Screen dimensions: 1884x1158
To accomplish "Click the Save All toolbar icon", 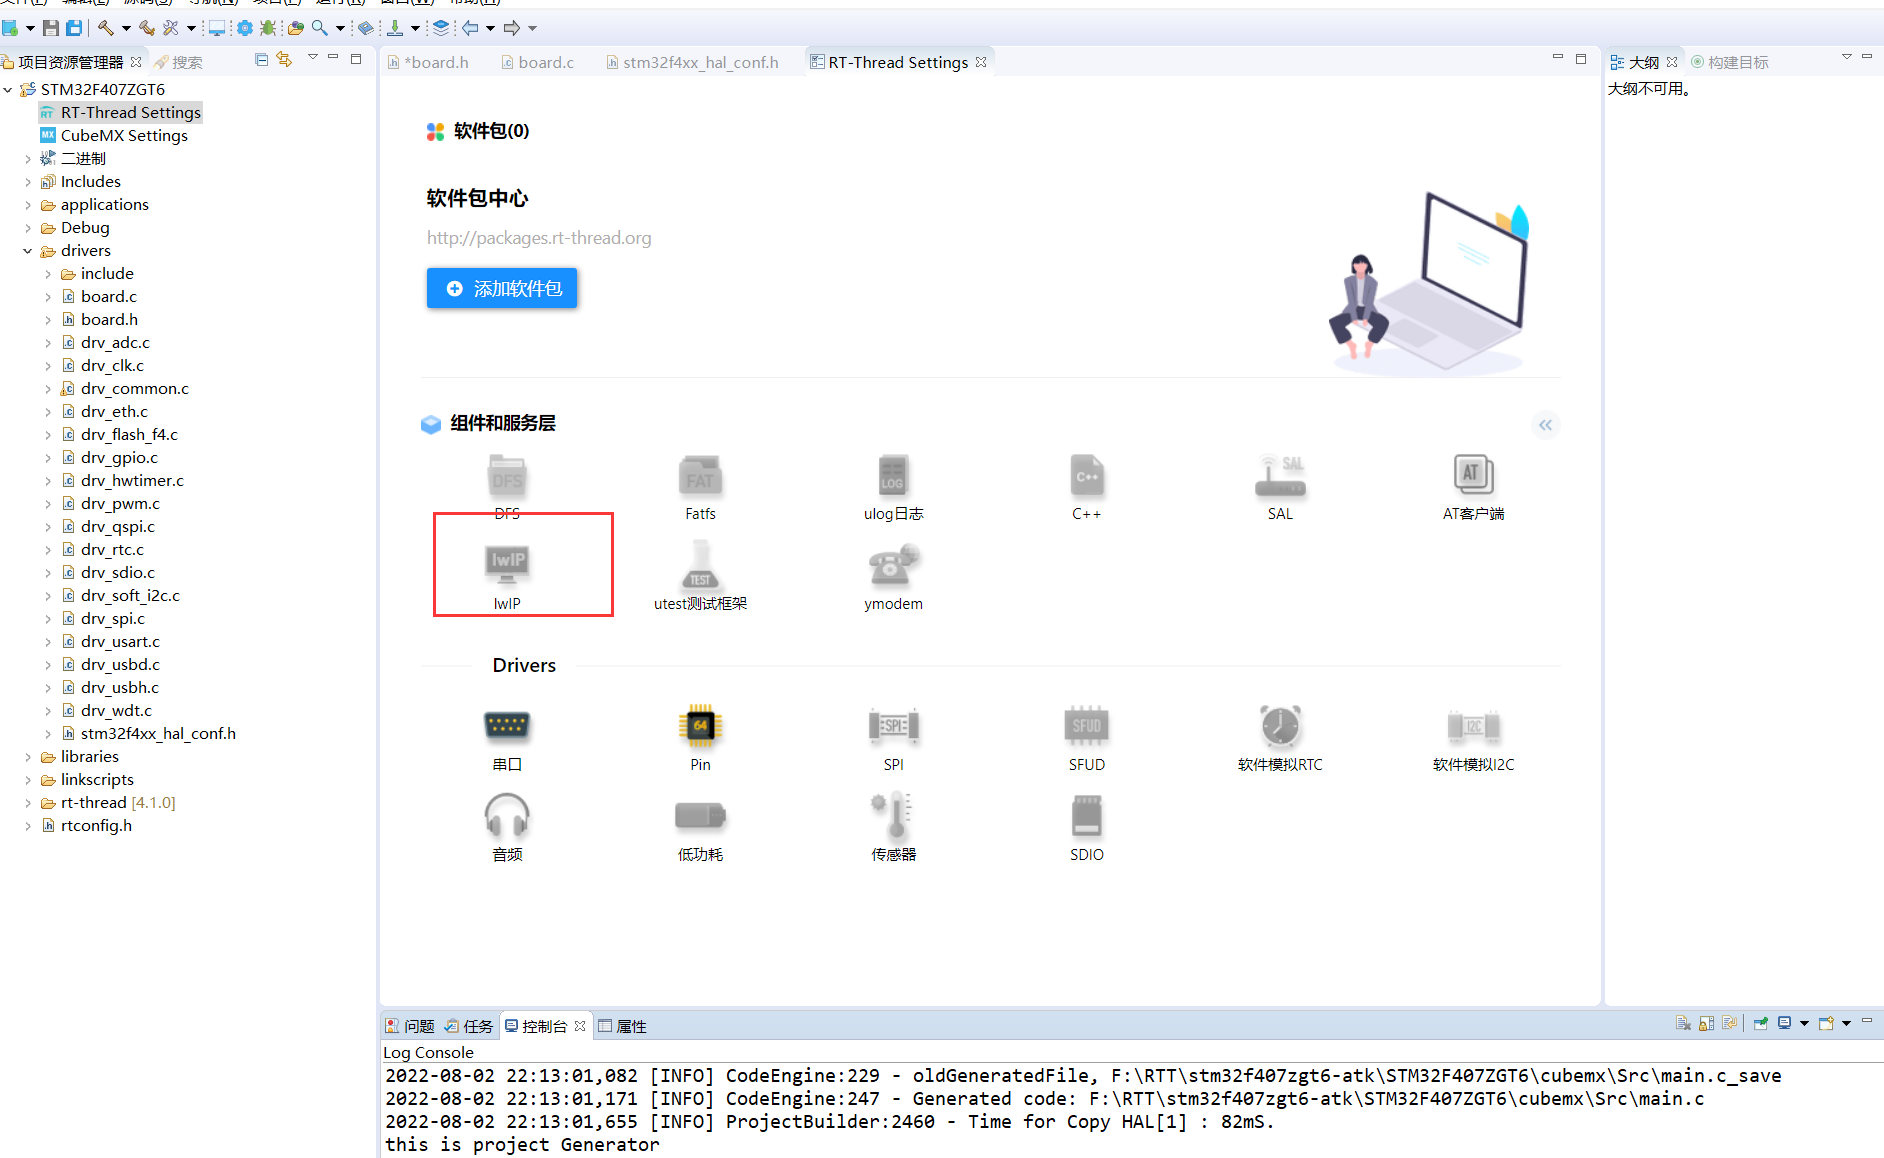I will coord(74,28).
